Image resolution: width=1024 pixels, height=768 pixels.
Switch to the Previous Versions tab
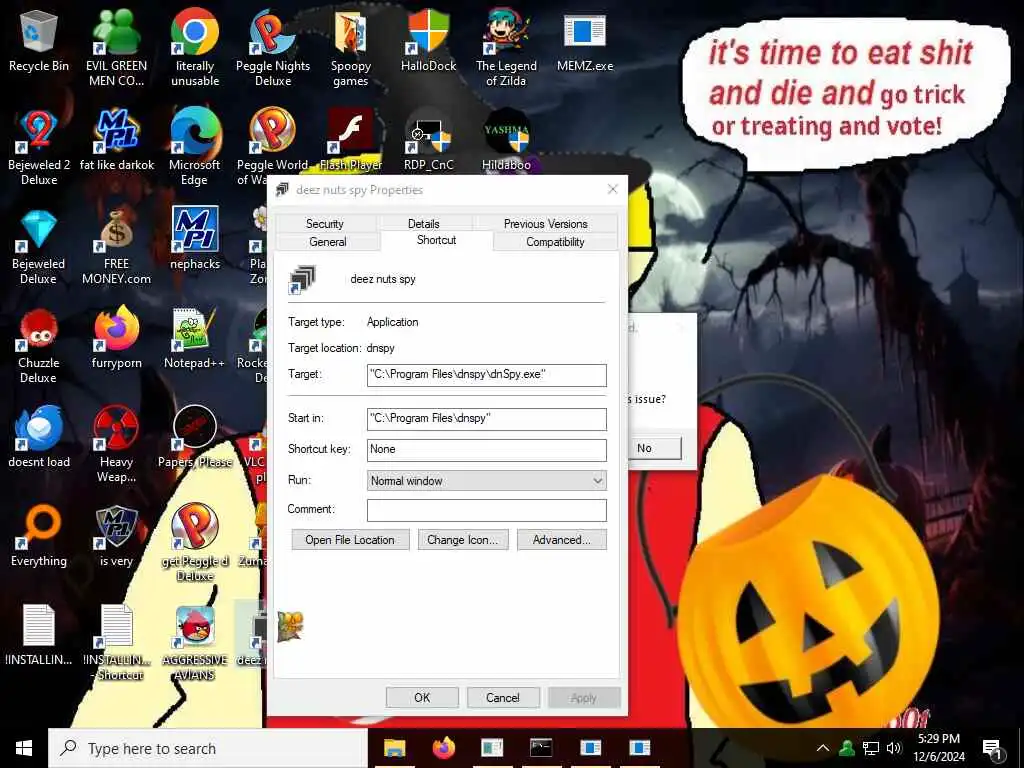click(x=545, y=223)
